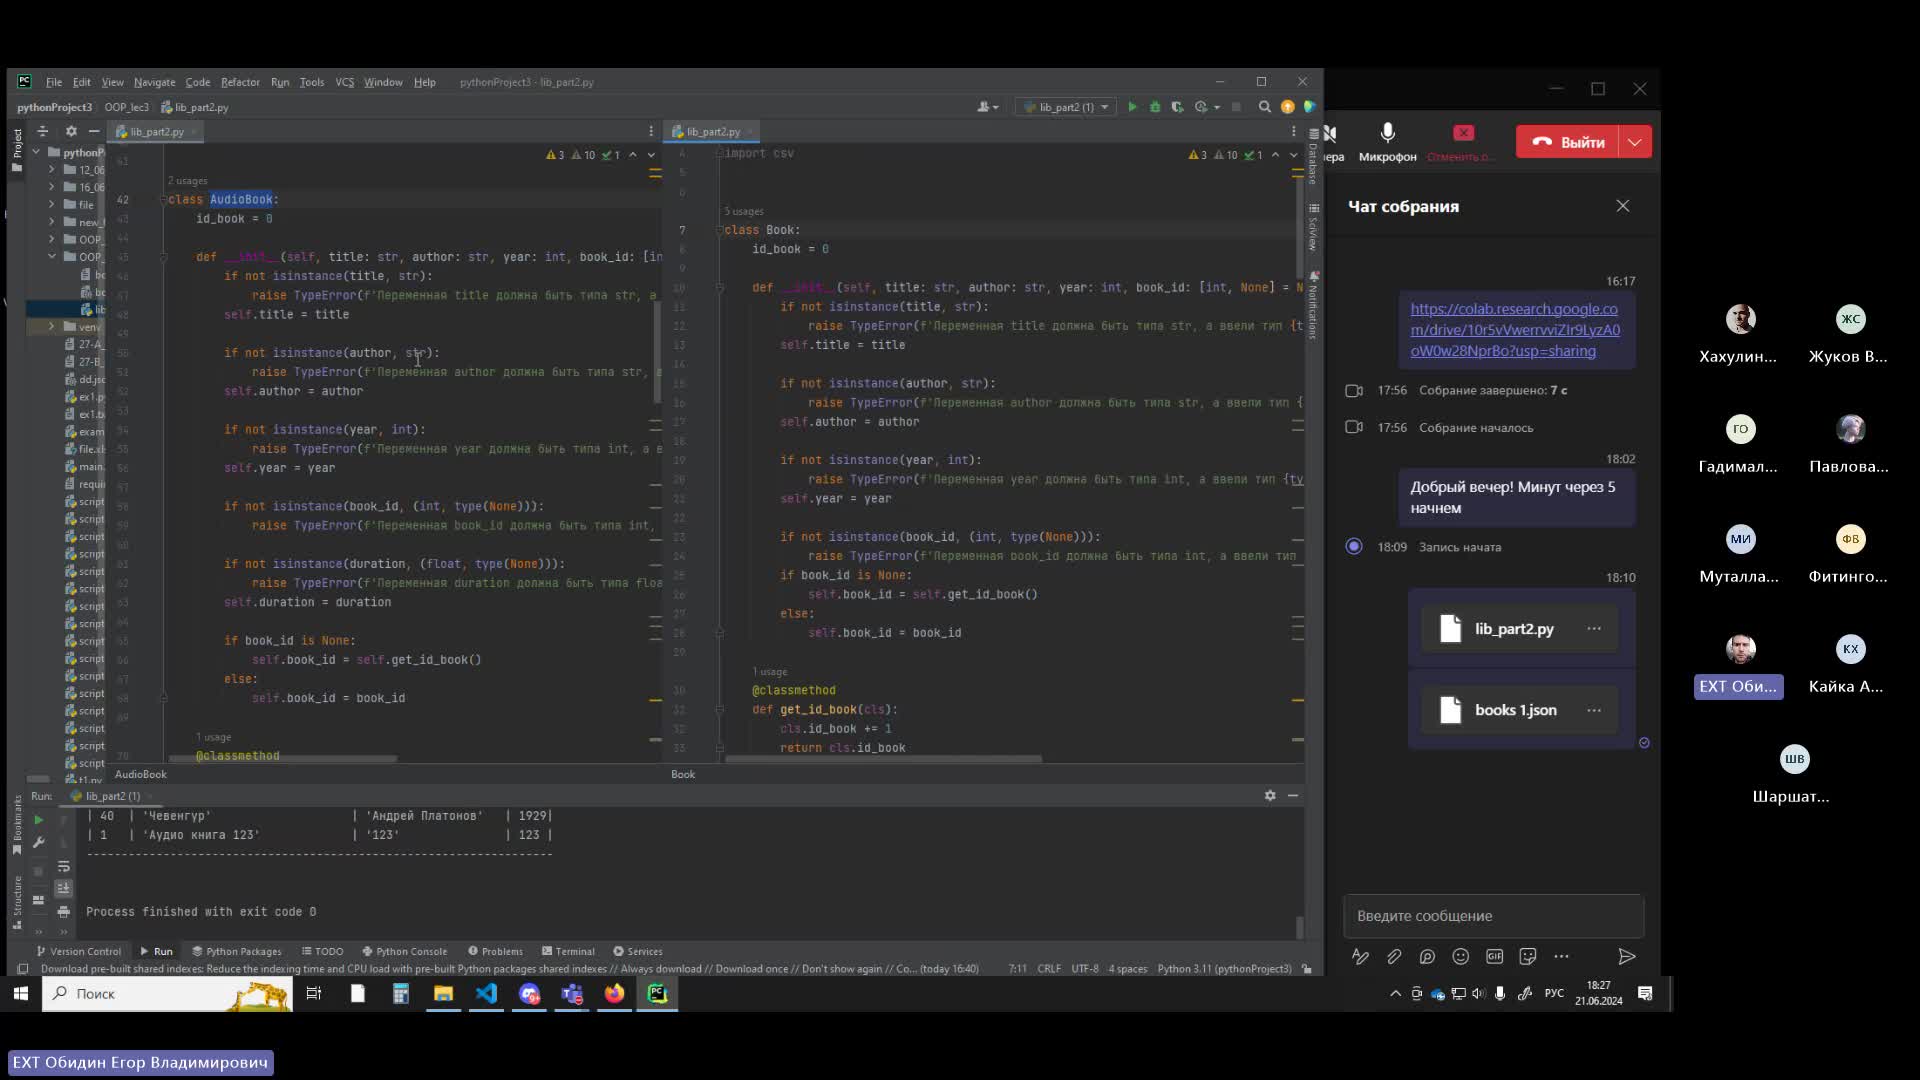The width and height of the screenshot is (1920, 1080).
Task: Collapse the pythonProject3 root node
Action: [x=37, y=152]
